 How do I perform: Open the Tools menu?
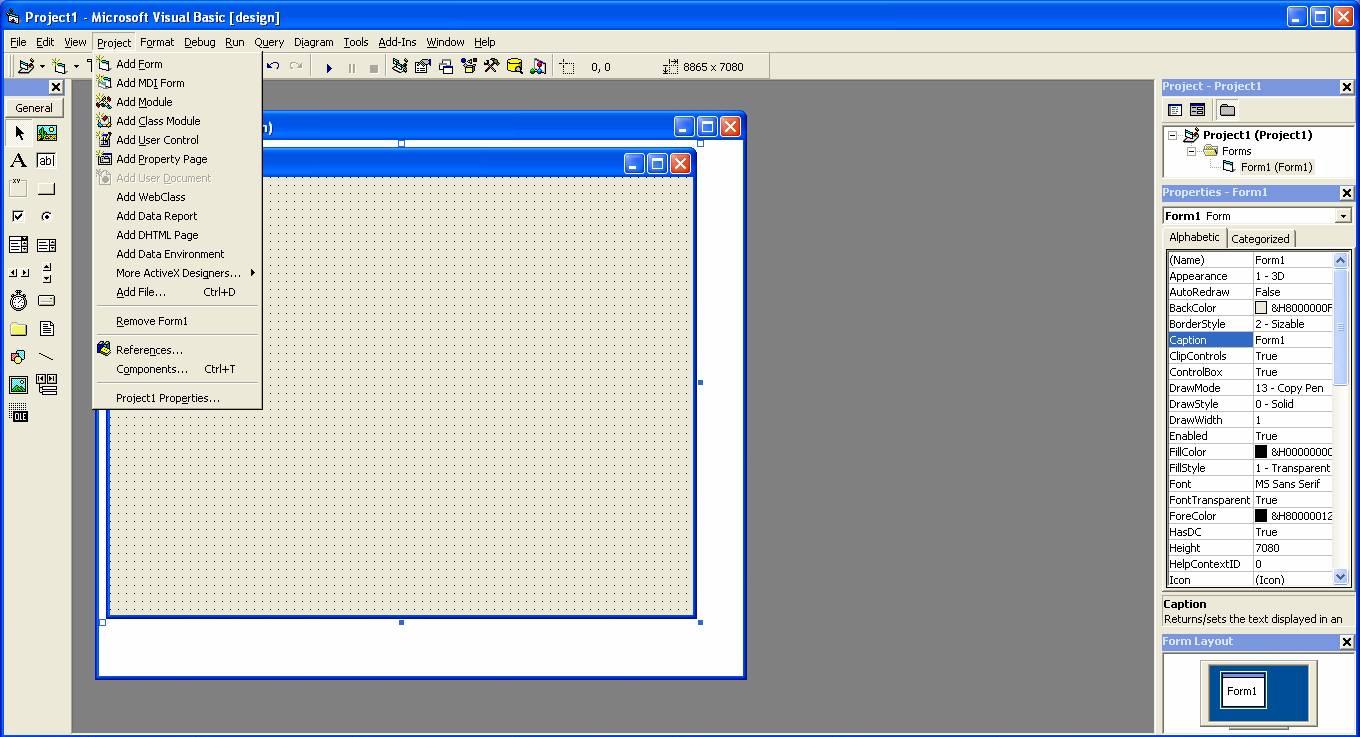coord(356,42)
